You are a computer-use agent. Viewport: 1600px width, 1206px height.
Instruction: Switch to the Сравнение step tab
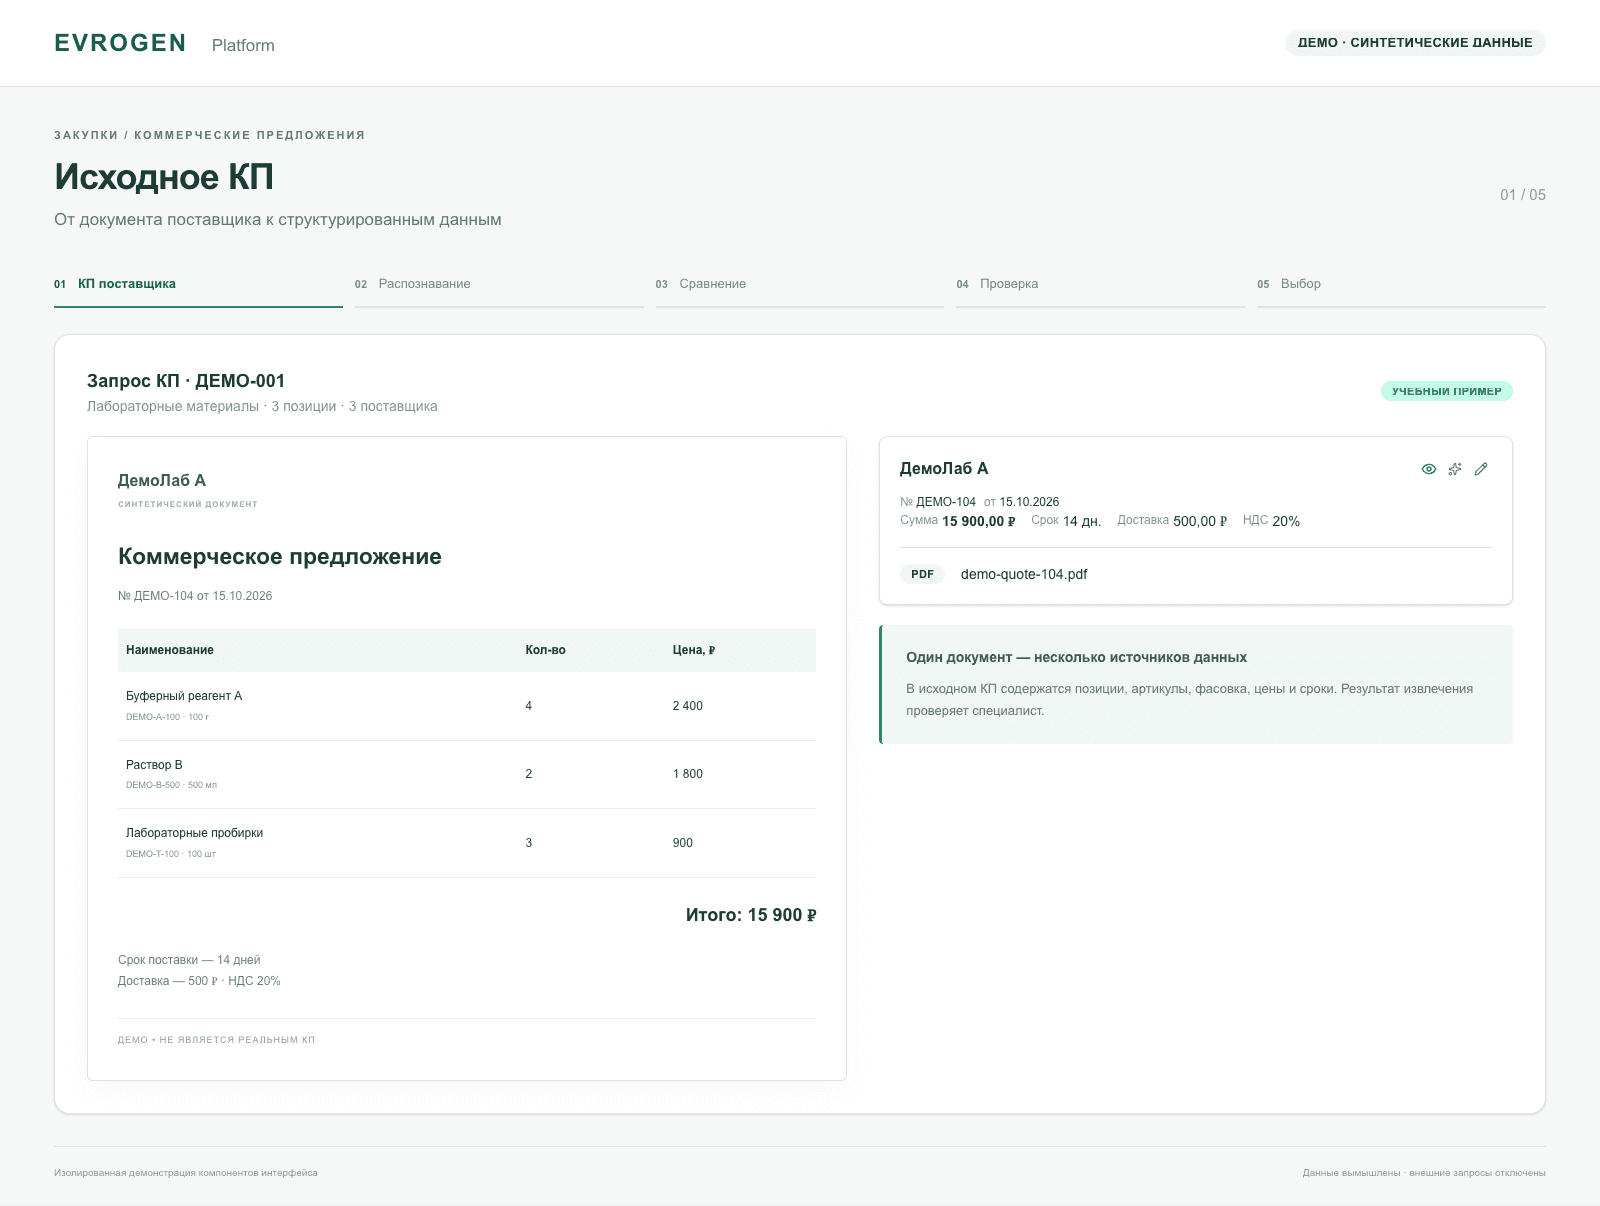click(800, 284)
